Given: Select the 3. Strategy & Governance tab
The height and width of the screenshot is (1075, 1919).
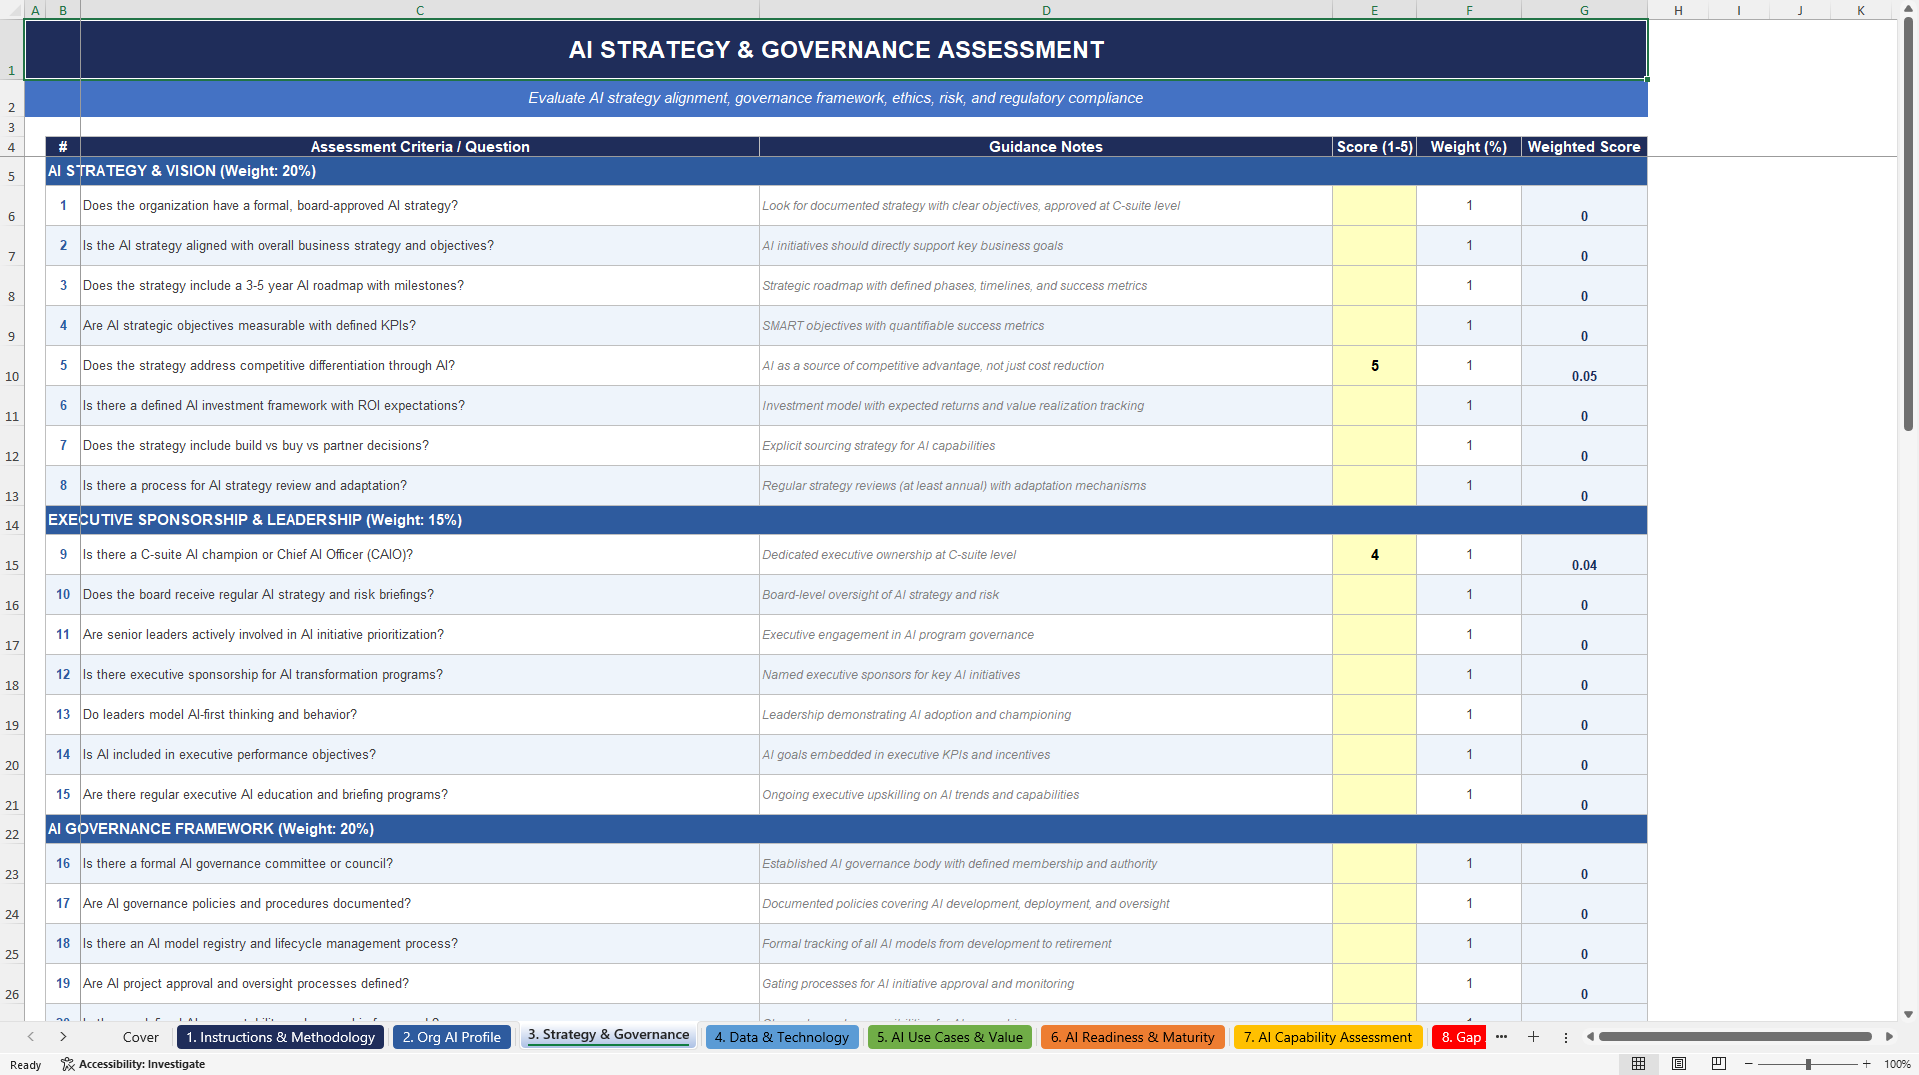Looking at the screenshot, I should [608, 1035].
